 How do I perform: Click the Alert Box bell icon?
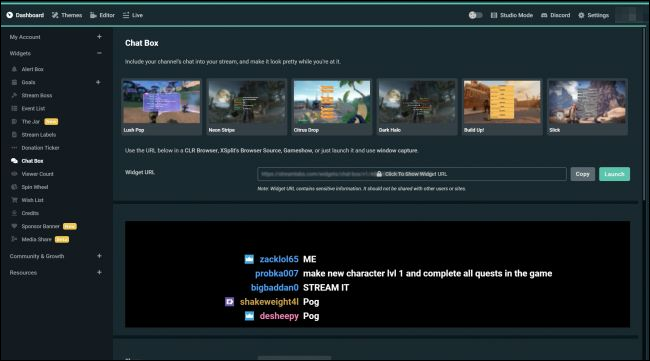14,69
